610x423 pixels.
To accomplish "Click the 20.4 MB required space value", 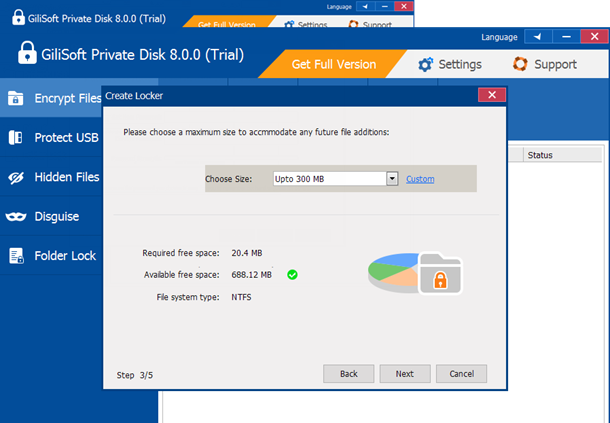I will click(247, 253).
